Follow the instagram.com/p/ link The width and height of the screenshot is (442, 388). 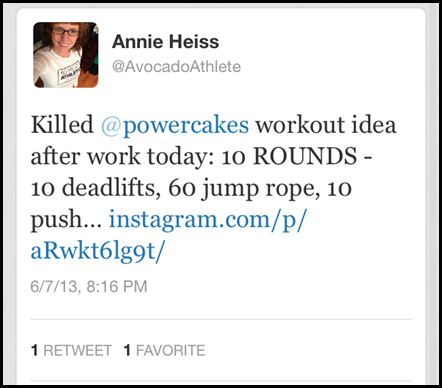(208, 220)
